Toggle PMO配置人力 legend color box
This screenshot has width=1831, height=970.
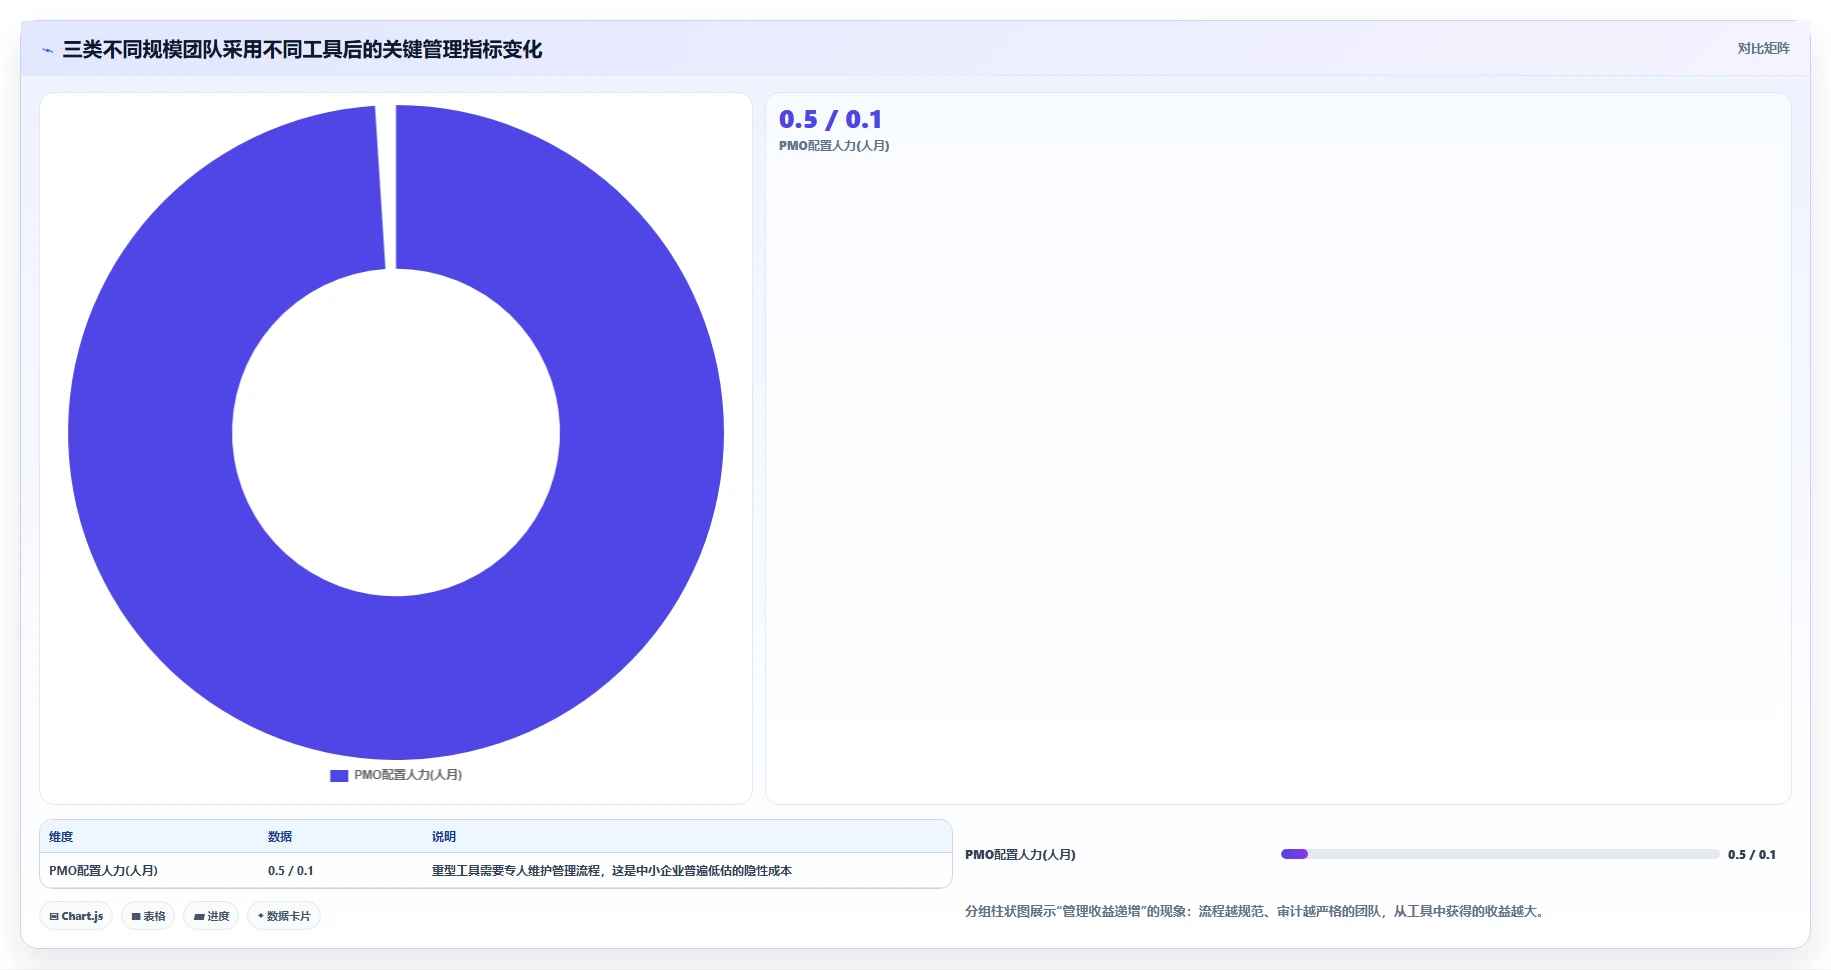(339, 775)
